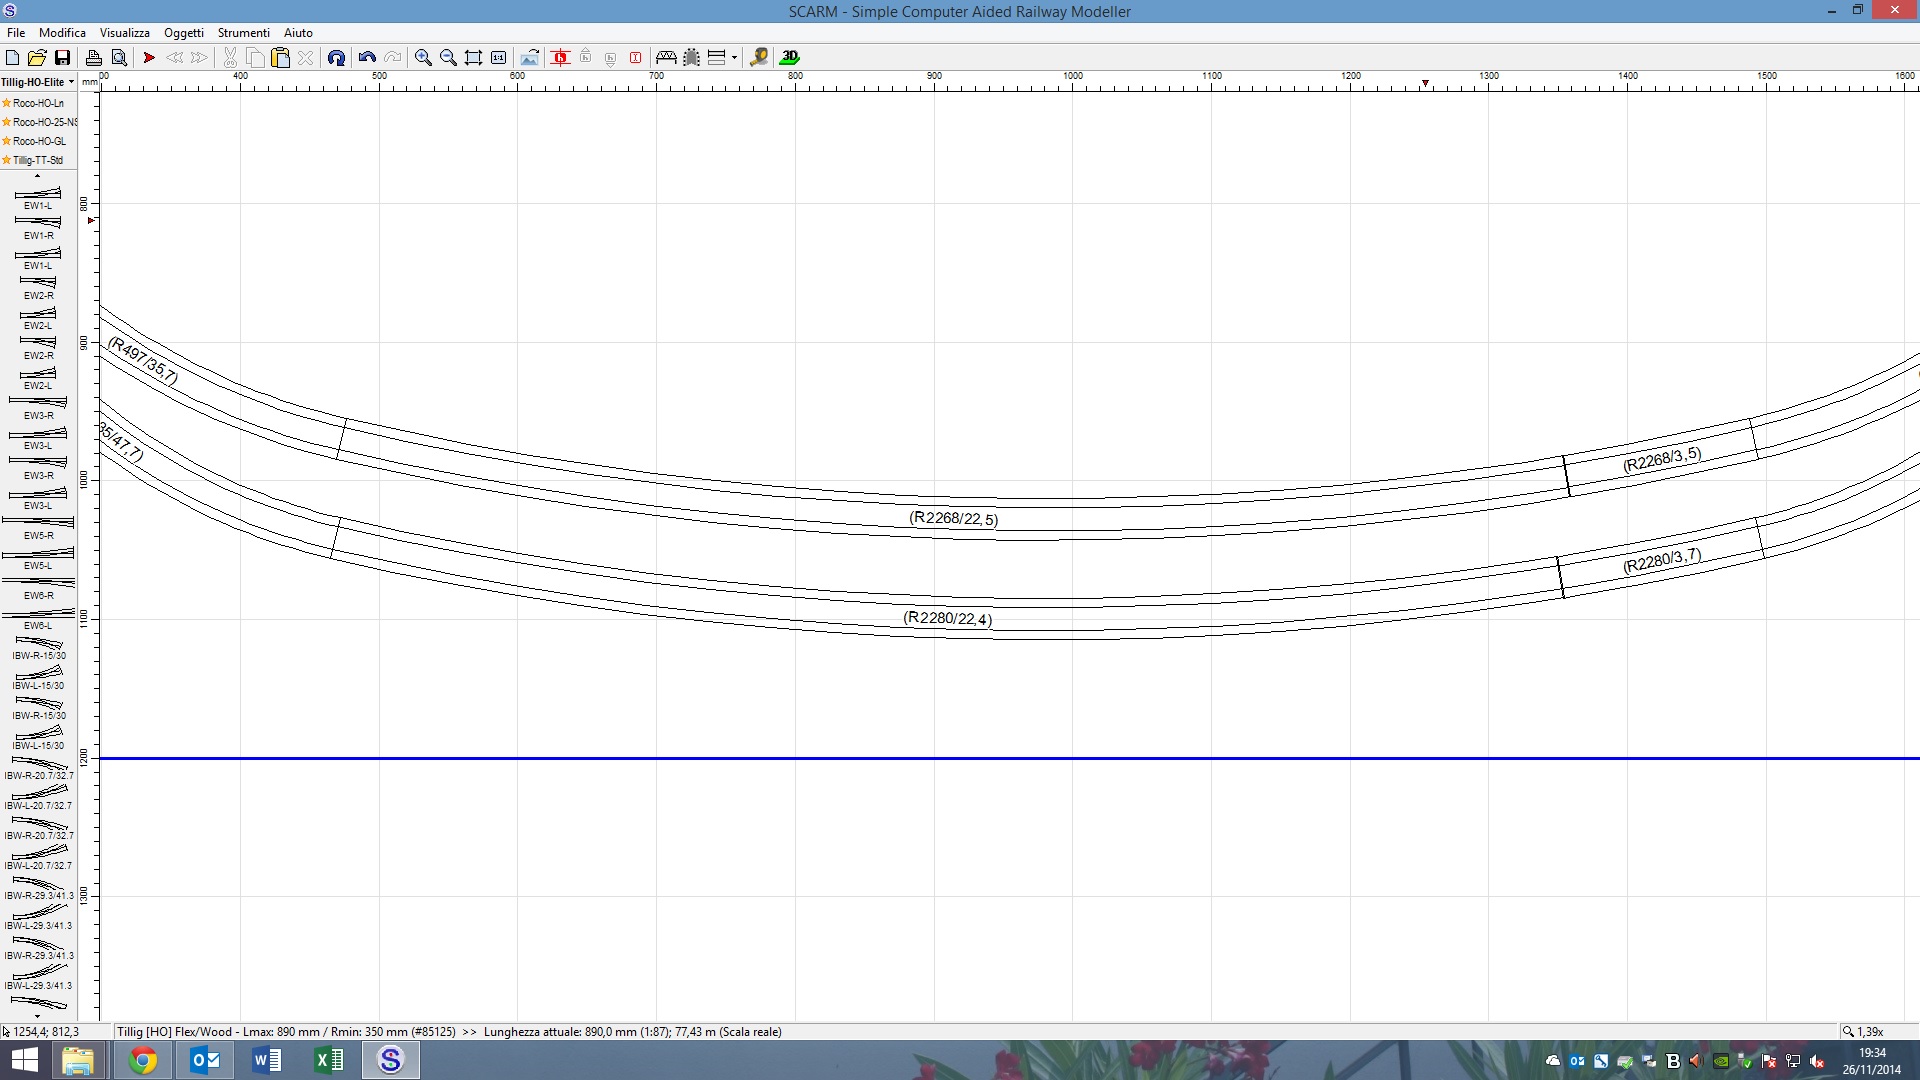Select the Roco-HO-Ln favorite library

click(38, 103)
